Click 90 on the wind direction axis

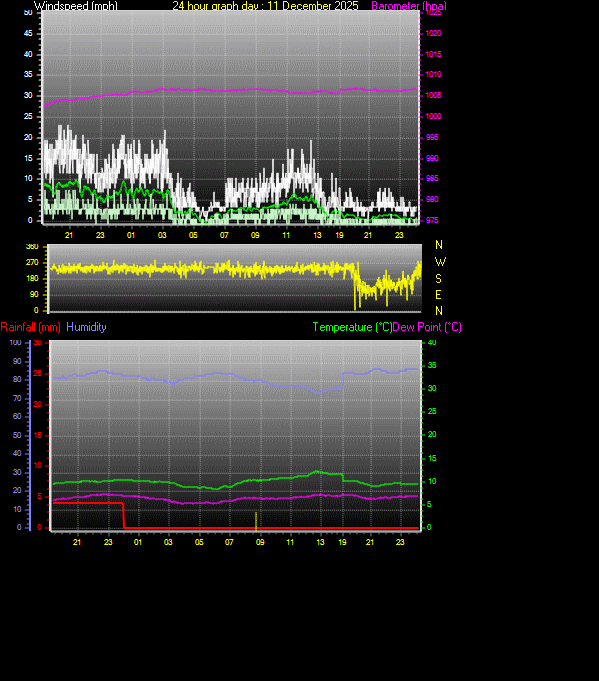34,294
